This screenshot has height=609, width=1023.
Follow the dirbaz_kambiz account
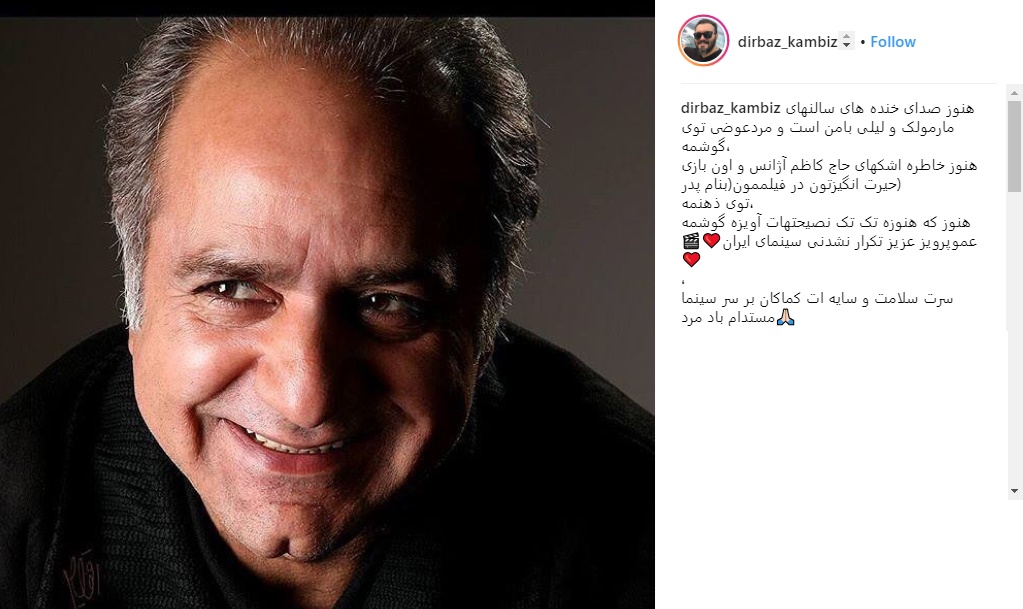pyautogui.click(x=893, y=42)
